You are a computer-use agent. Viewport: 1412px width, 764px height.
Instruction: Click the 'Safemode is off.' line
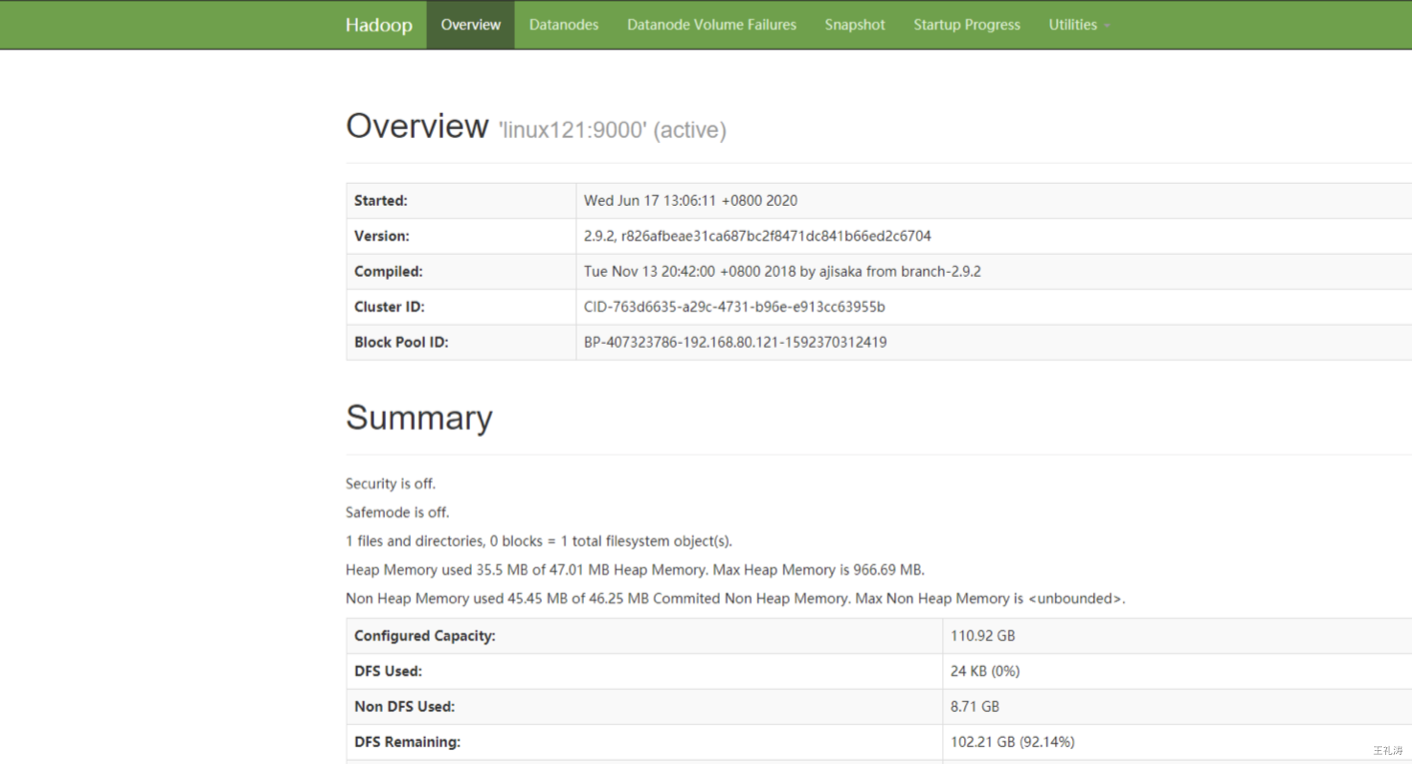tap(397, 512)
